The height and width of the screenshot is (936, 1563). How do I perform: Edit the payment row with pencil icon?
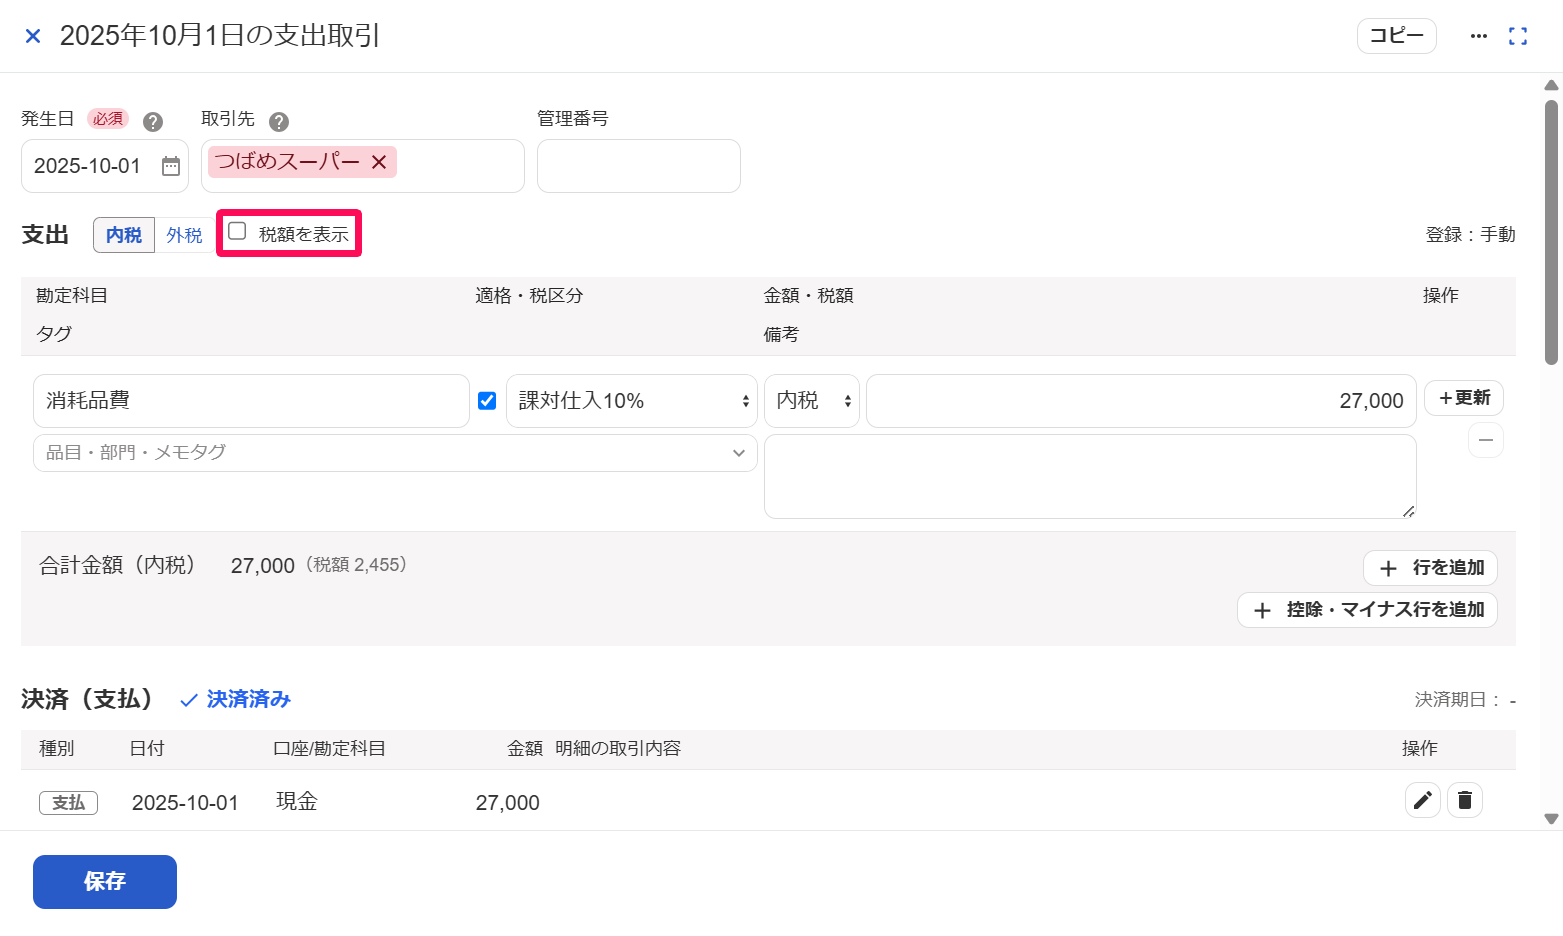coord(1423,800)
